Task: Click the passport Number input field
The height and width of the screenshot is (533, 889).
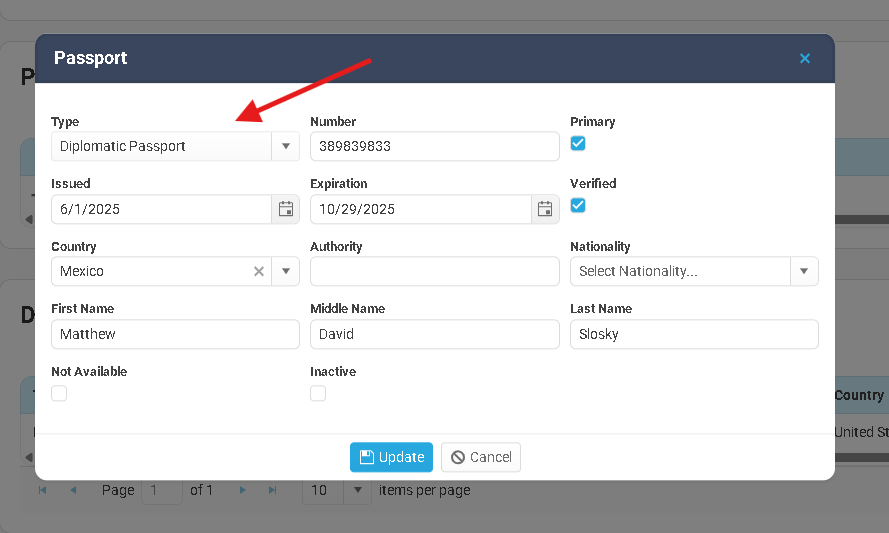Action: [x=434, y=147]
